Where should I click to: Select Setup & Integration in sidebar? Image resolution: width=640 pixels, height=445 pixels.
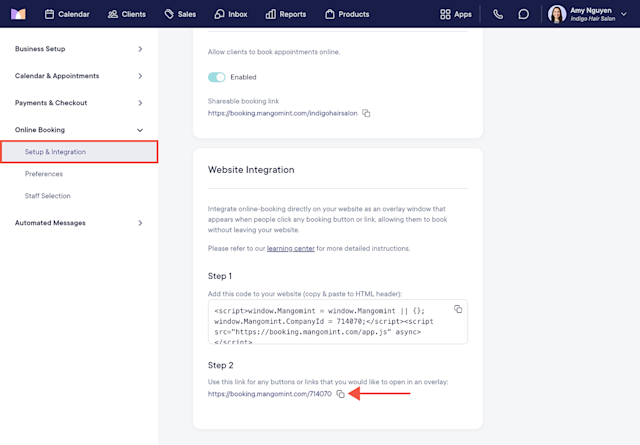coord(79,152)
